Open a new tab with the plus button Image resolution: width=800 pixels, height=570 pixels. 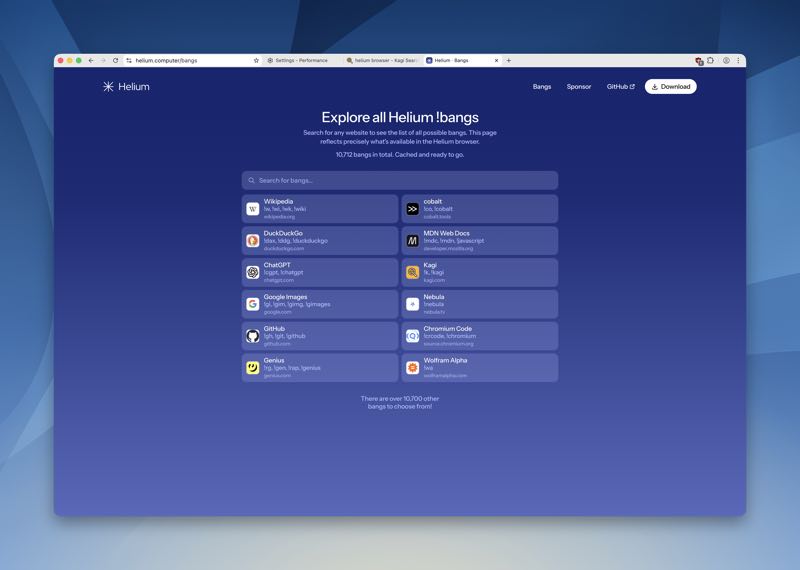[x=509, y=60]
